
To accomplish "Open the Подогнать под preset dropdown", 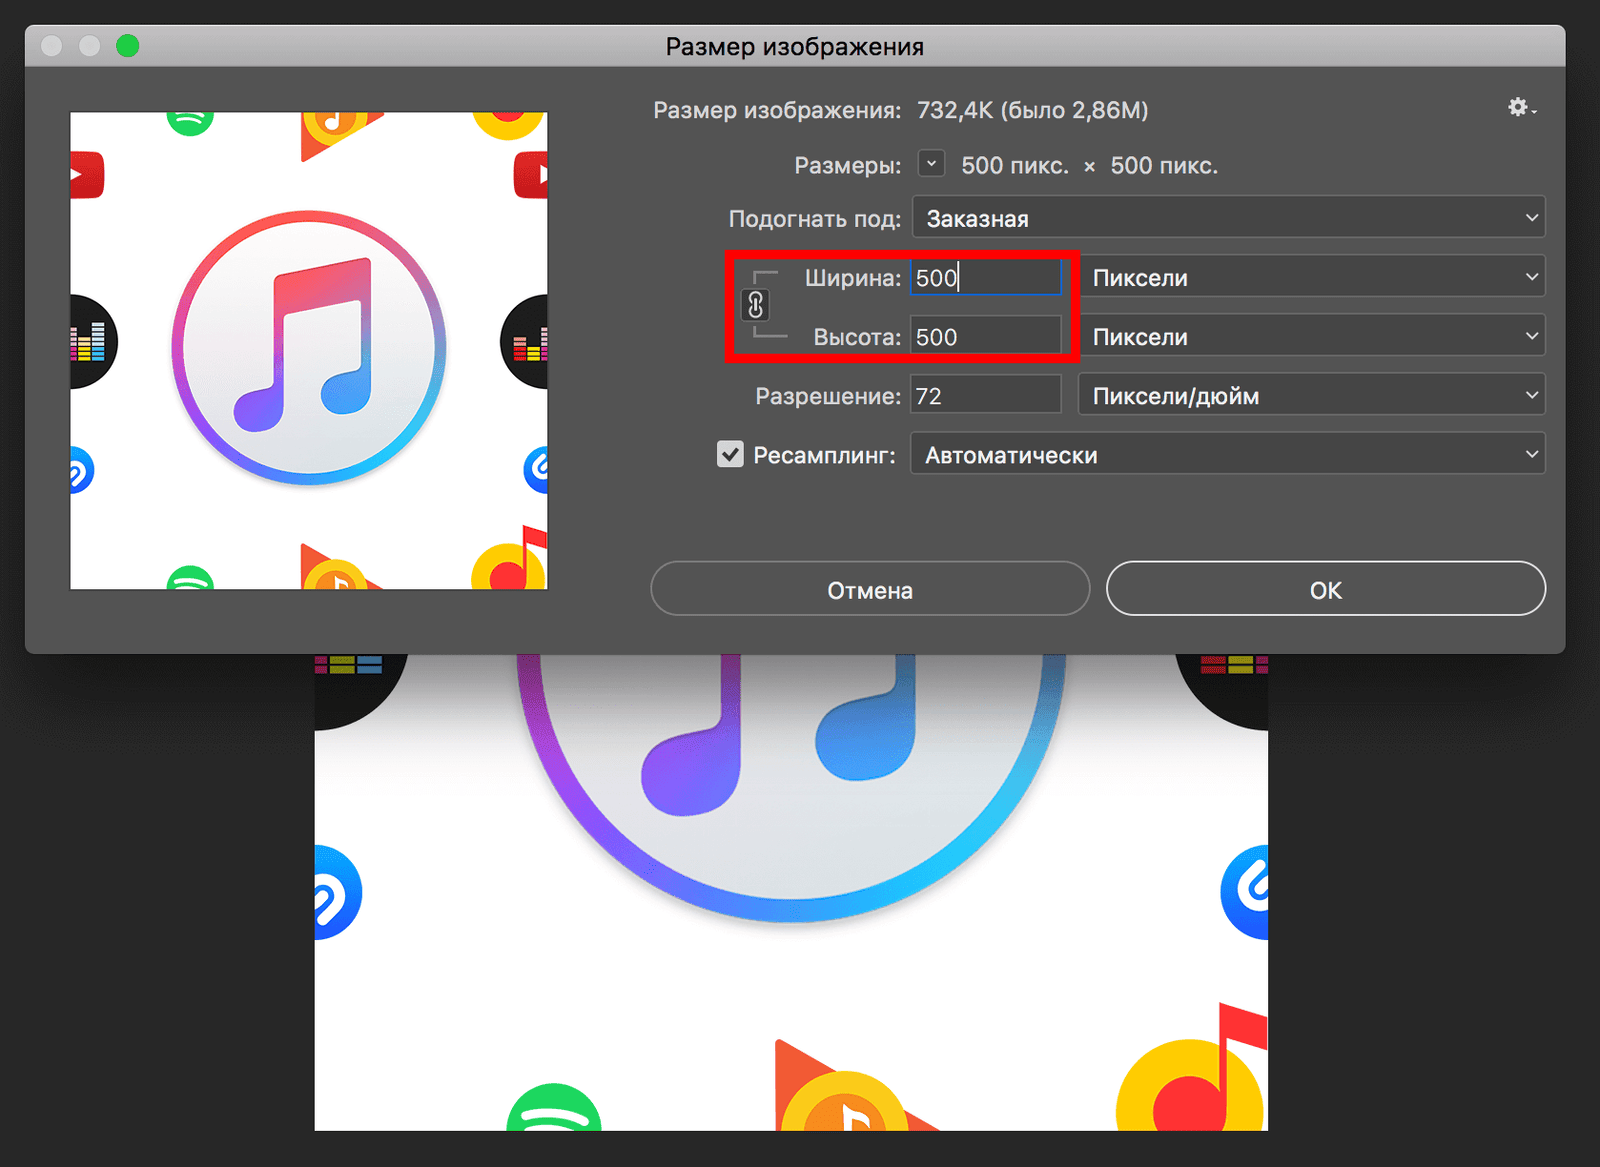I will [1228, 218].
